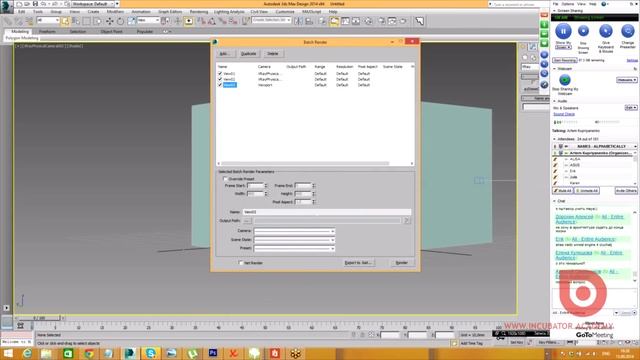
Task: Click the red mute icon on GoToMeeting grab tab
Action: coord(544,15)
